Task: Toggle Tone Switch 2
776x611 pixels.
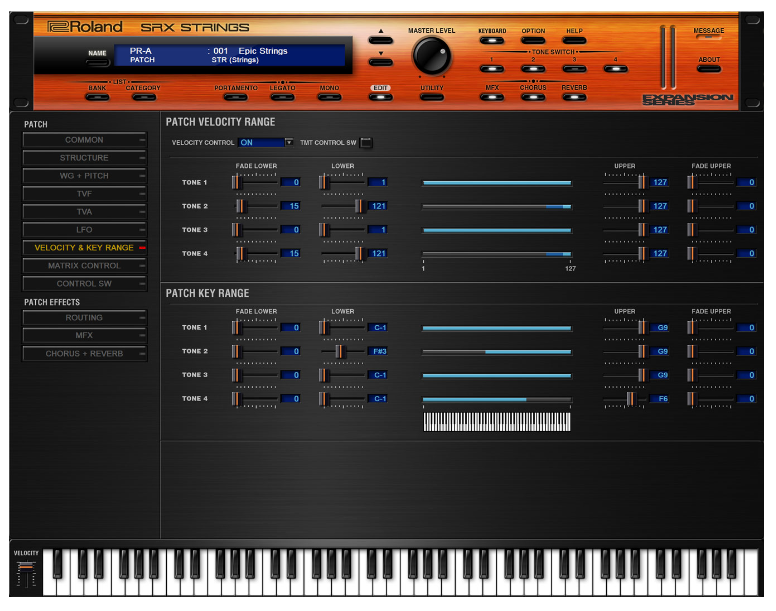Action: point(533,69)
